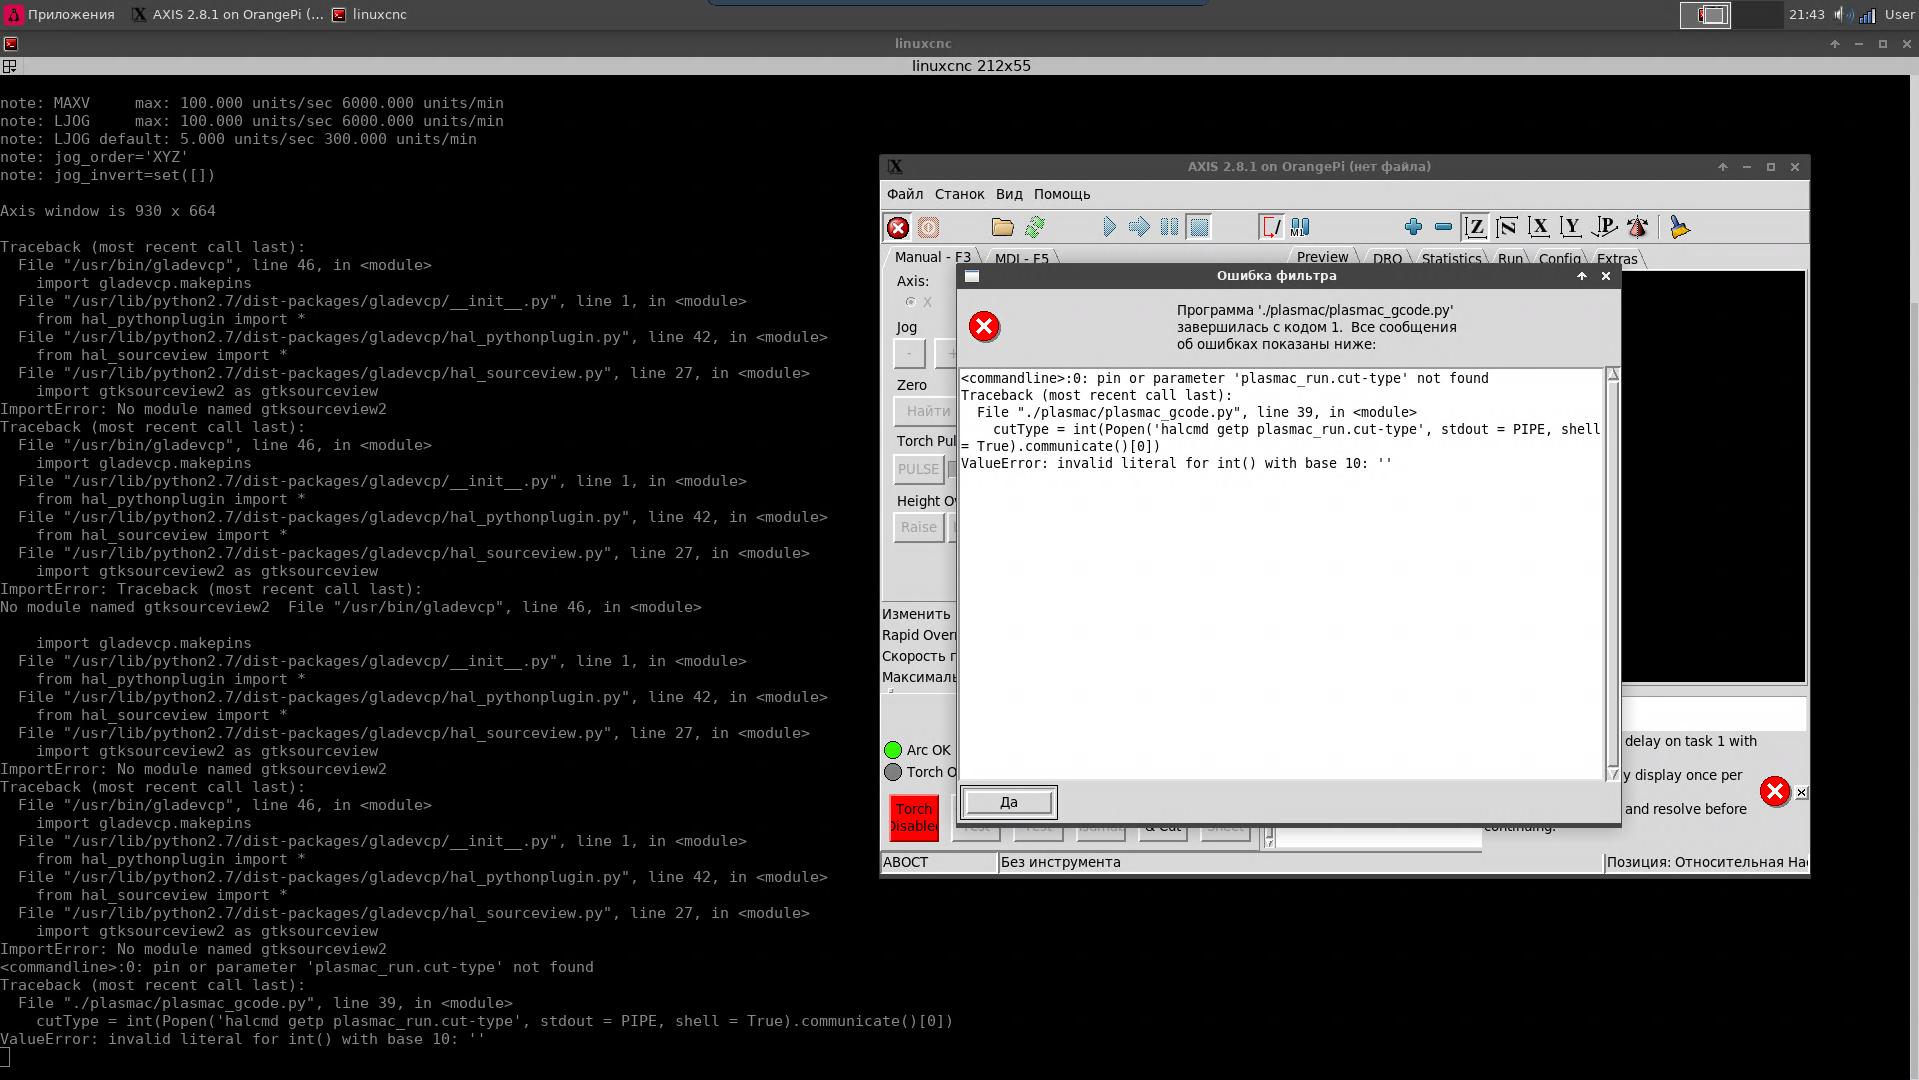Clear live plot with the broom icon
Image resolution: width=1919 pixels, height=1080 pixels.
coord(1680,228)
